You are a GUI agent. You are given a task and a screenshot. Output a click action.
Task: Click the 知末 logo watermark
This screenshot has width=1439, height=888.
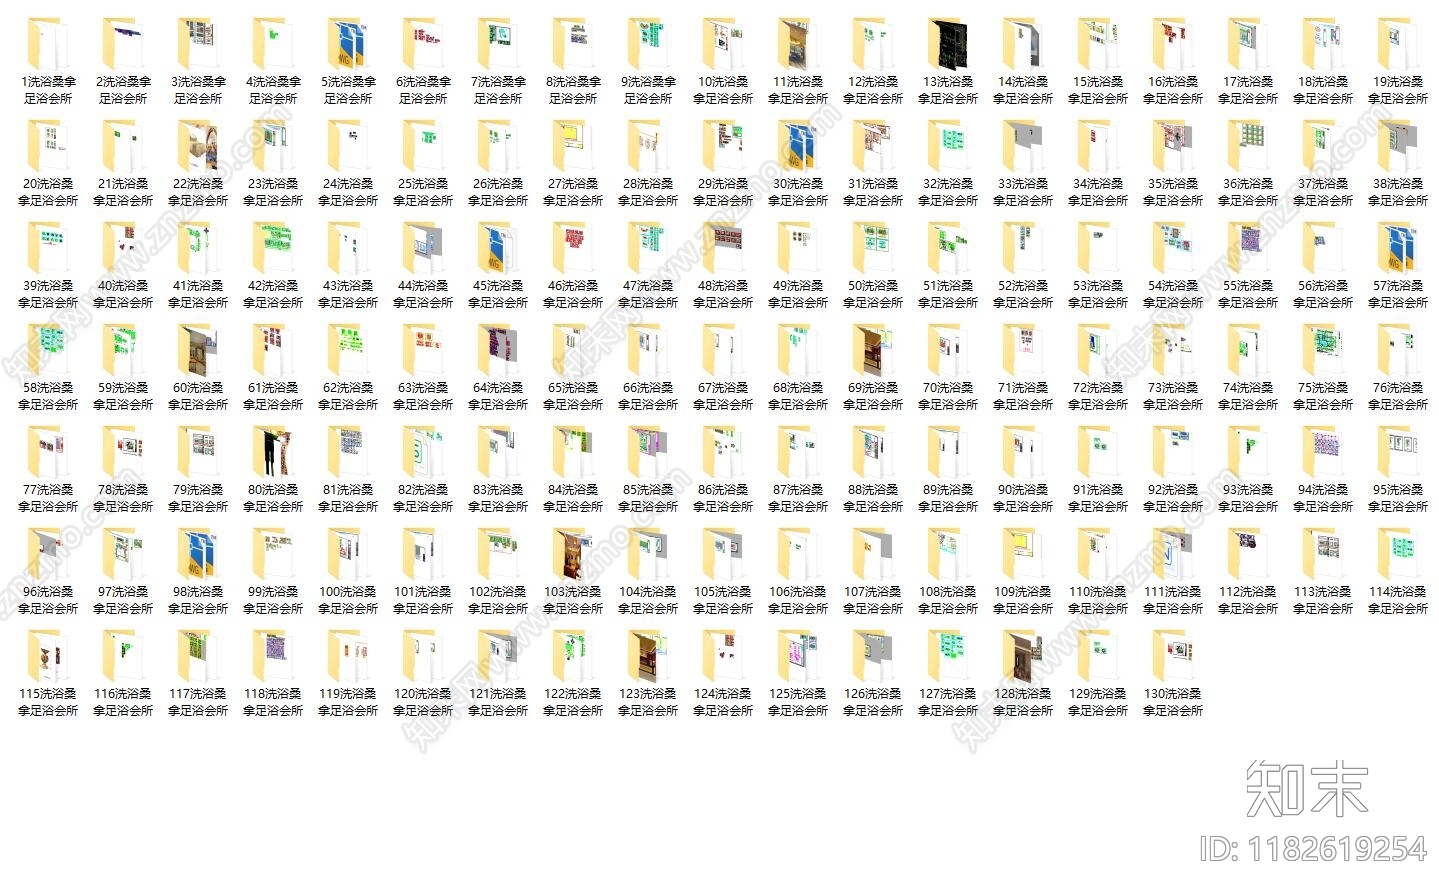point(1307,788)
